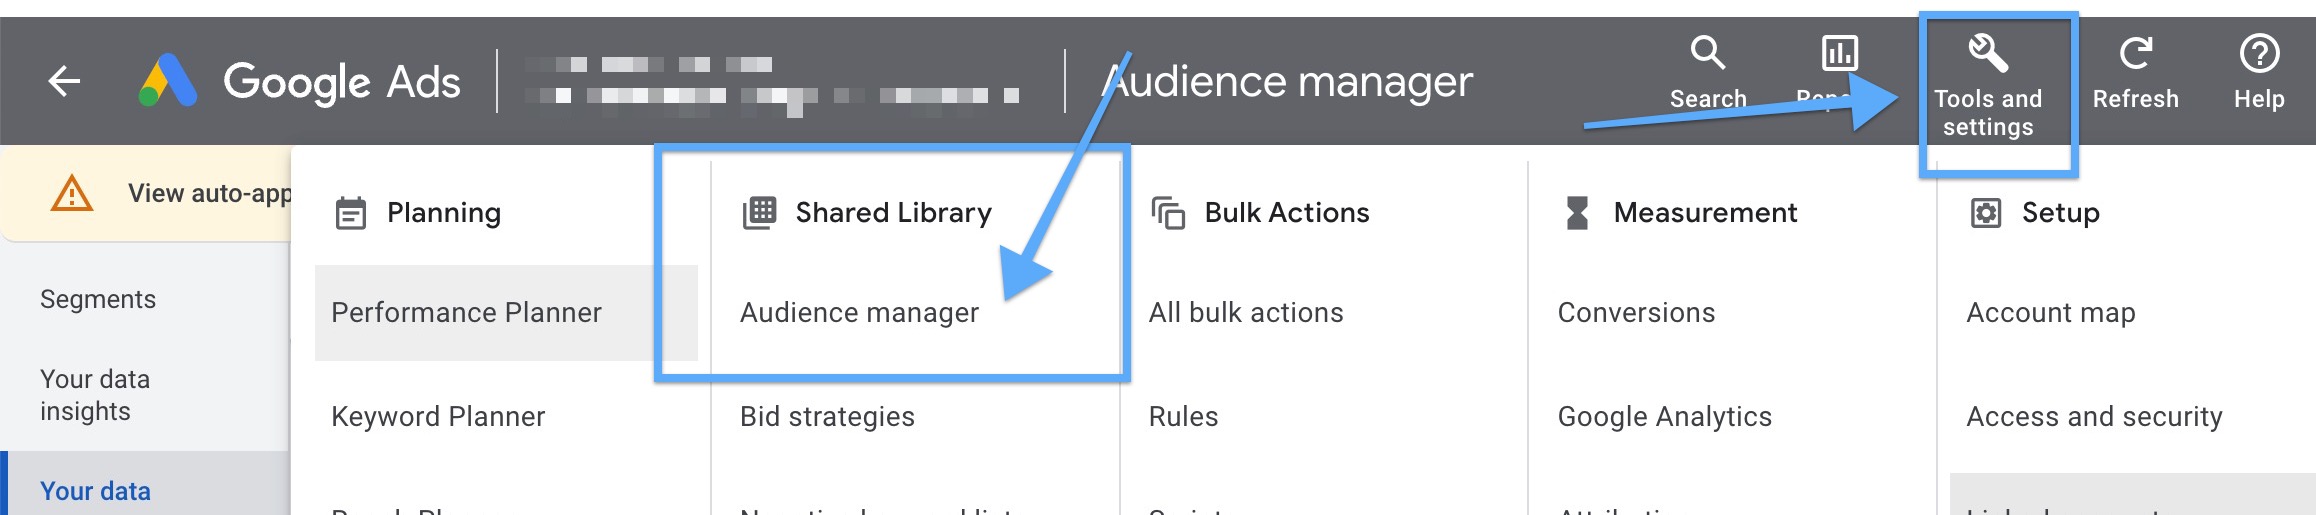The image size is (2316, 515).
Task: Open the Reports chart icon
Action: 1840,53
